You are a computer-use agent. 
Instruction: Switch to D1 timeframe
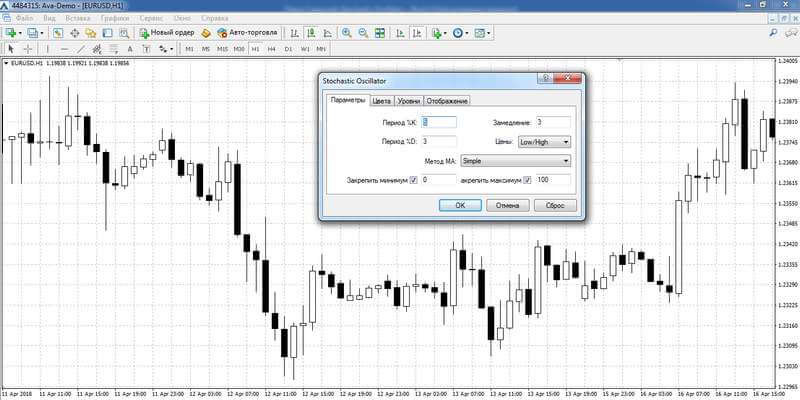coord(288,49)
